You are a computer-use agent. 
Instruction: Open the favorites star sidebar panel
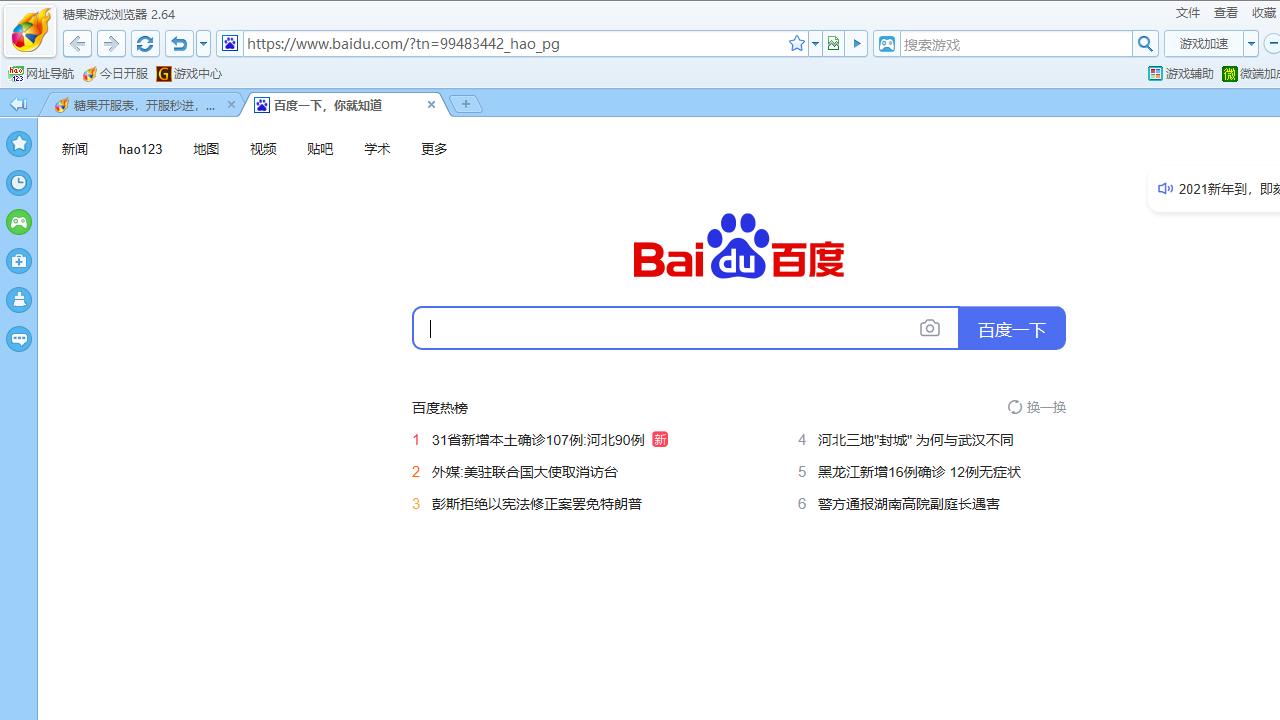19,143
